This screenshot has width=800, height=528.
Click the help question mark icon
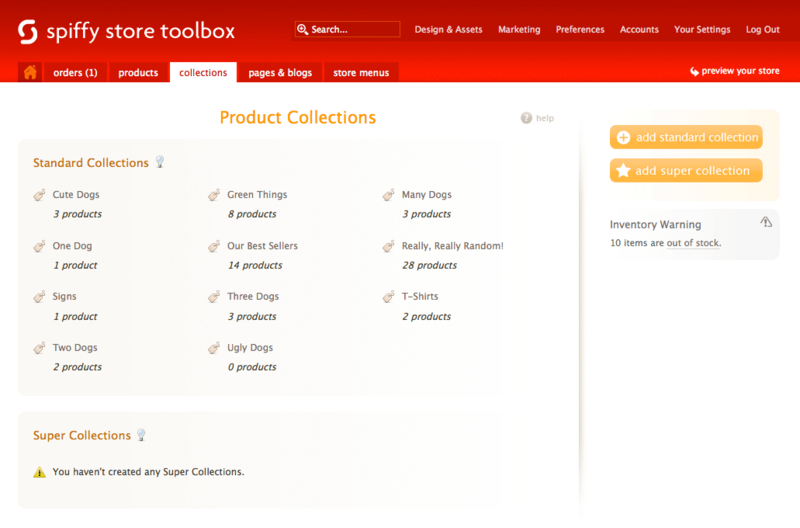(x=526, y=118)
